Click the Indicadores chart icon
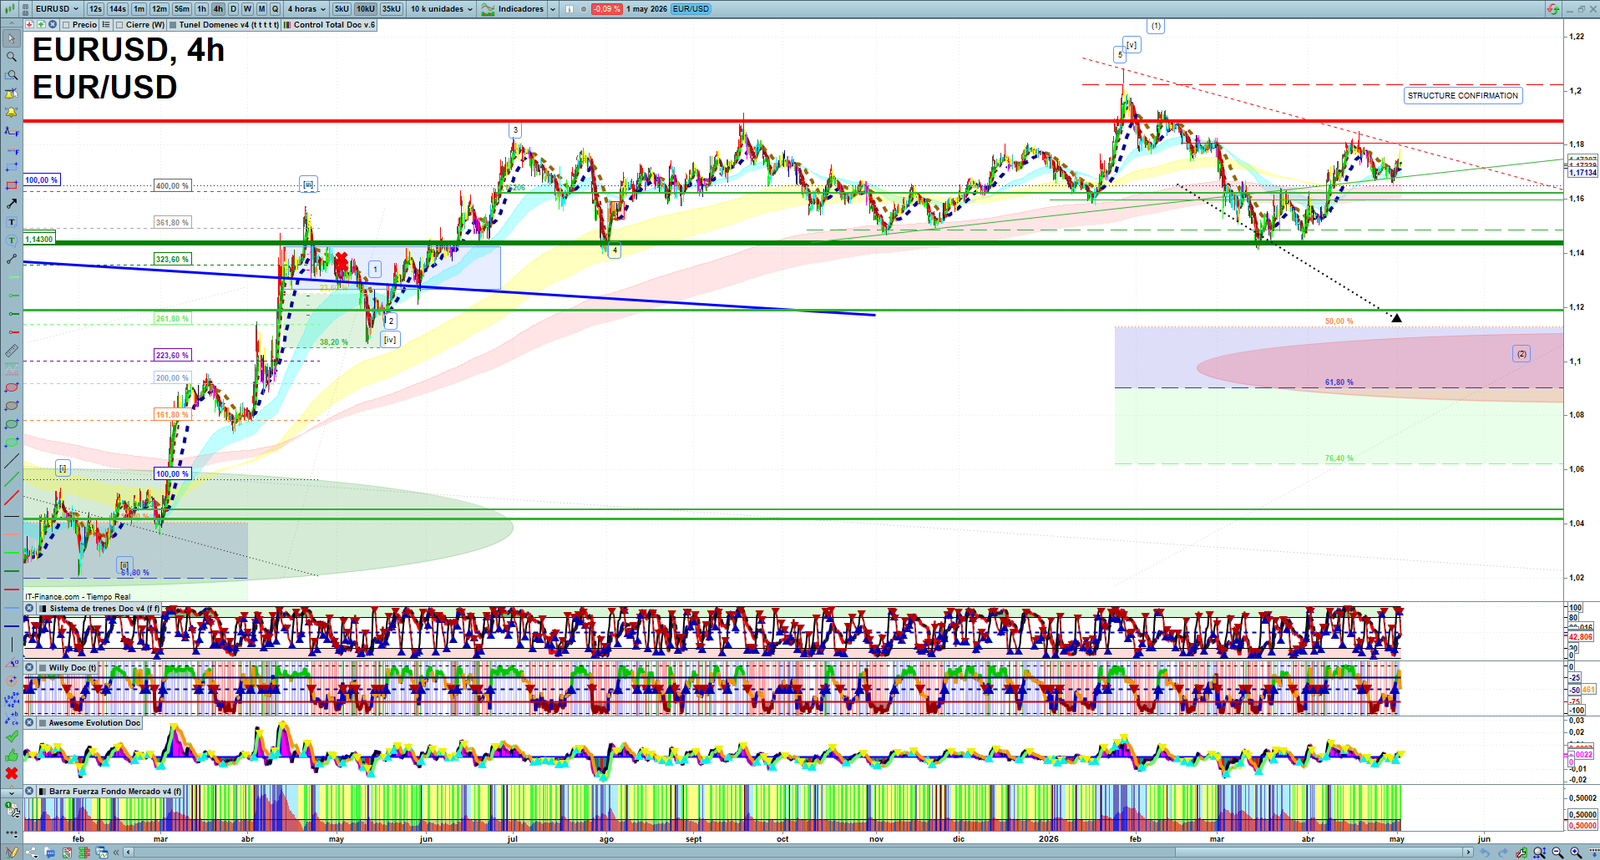The height and width of the screenshot is (860, 1600). (x=488, y=9)
